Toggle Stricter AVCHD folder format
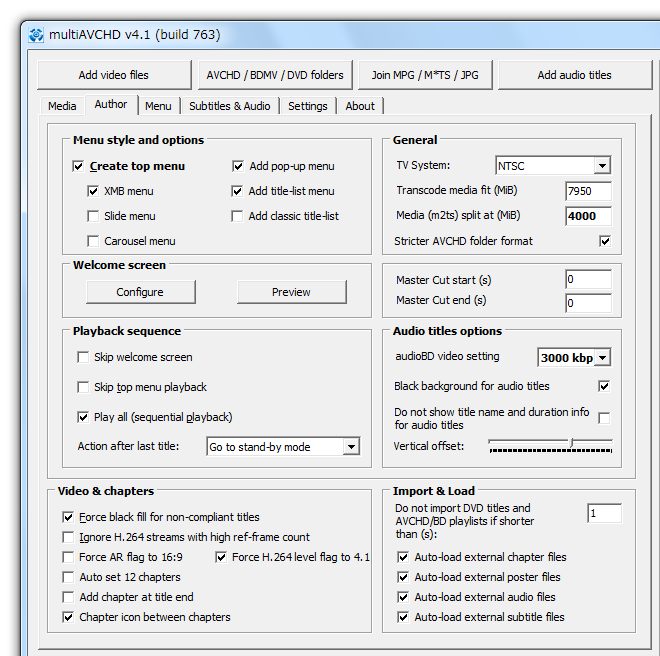The width and height of the screenshot is (660, 656). 605,241
